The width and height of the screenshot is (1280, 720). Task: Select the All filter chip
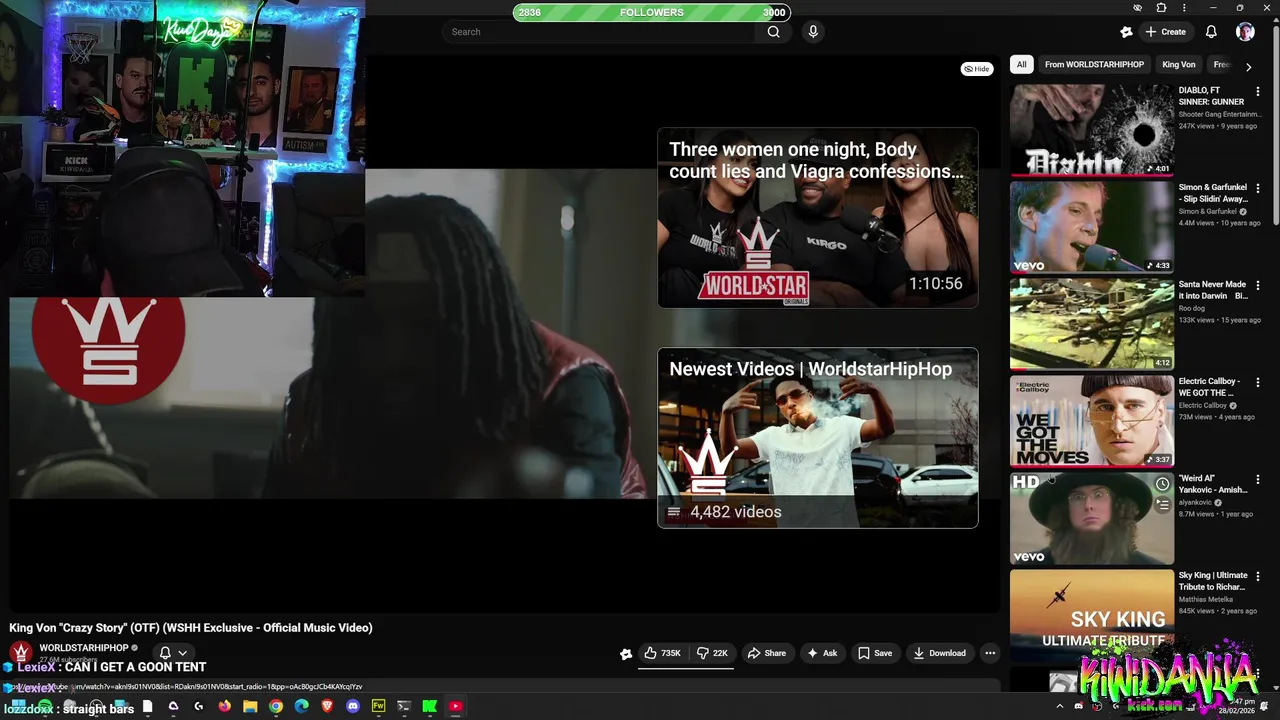click(1021, 65)
